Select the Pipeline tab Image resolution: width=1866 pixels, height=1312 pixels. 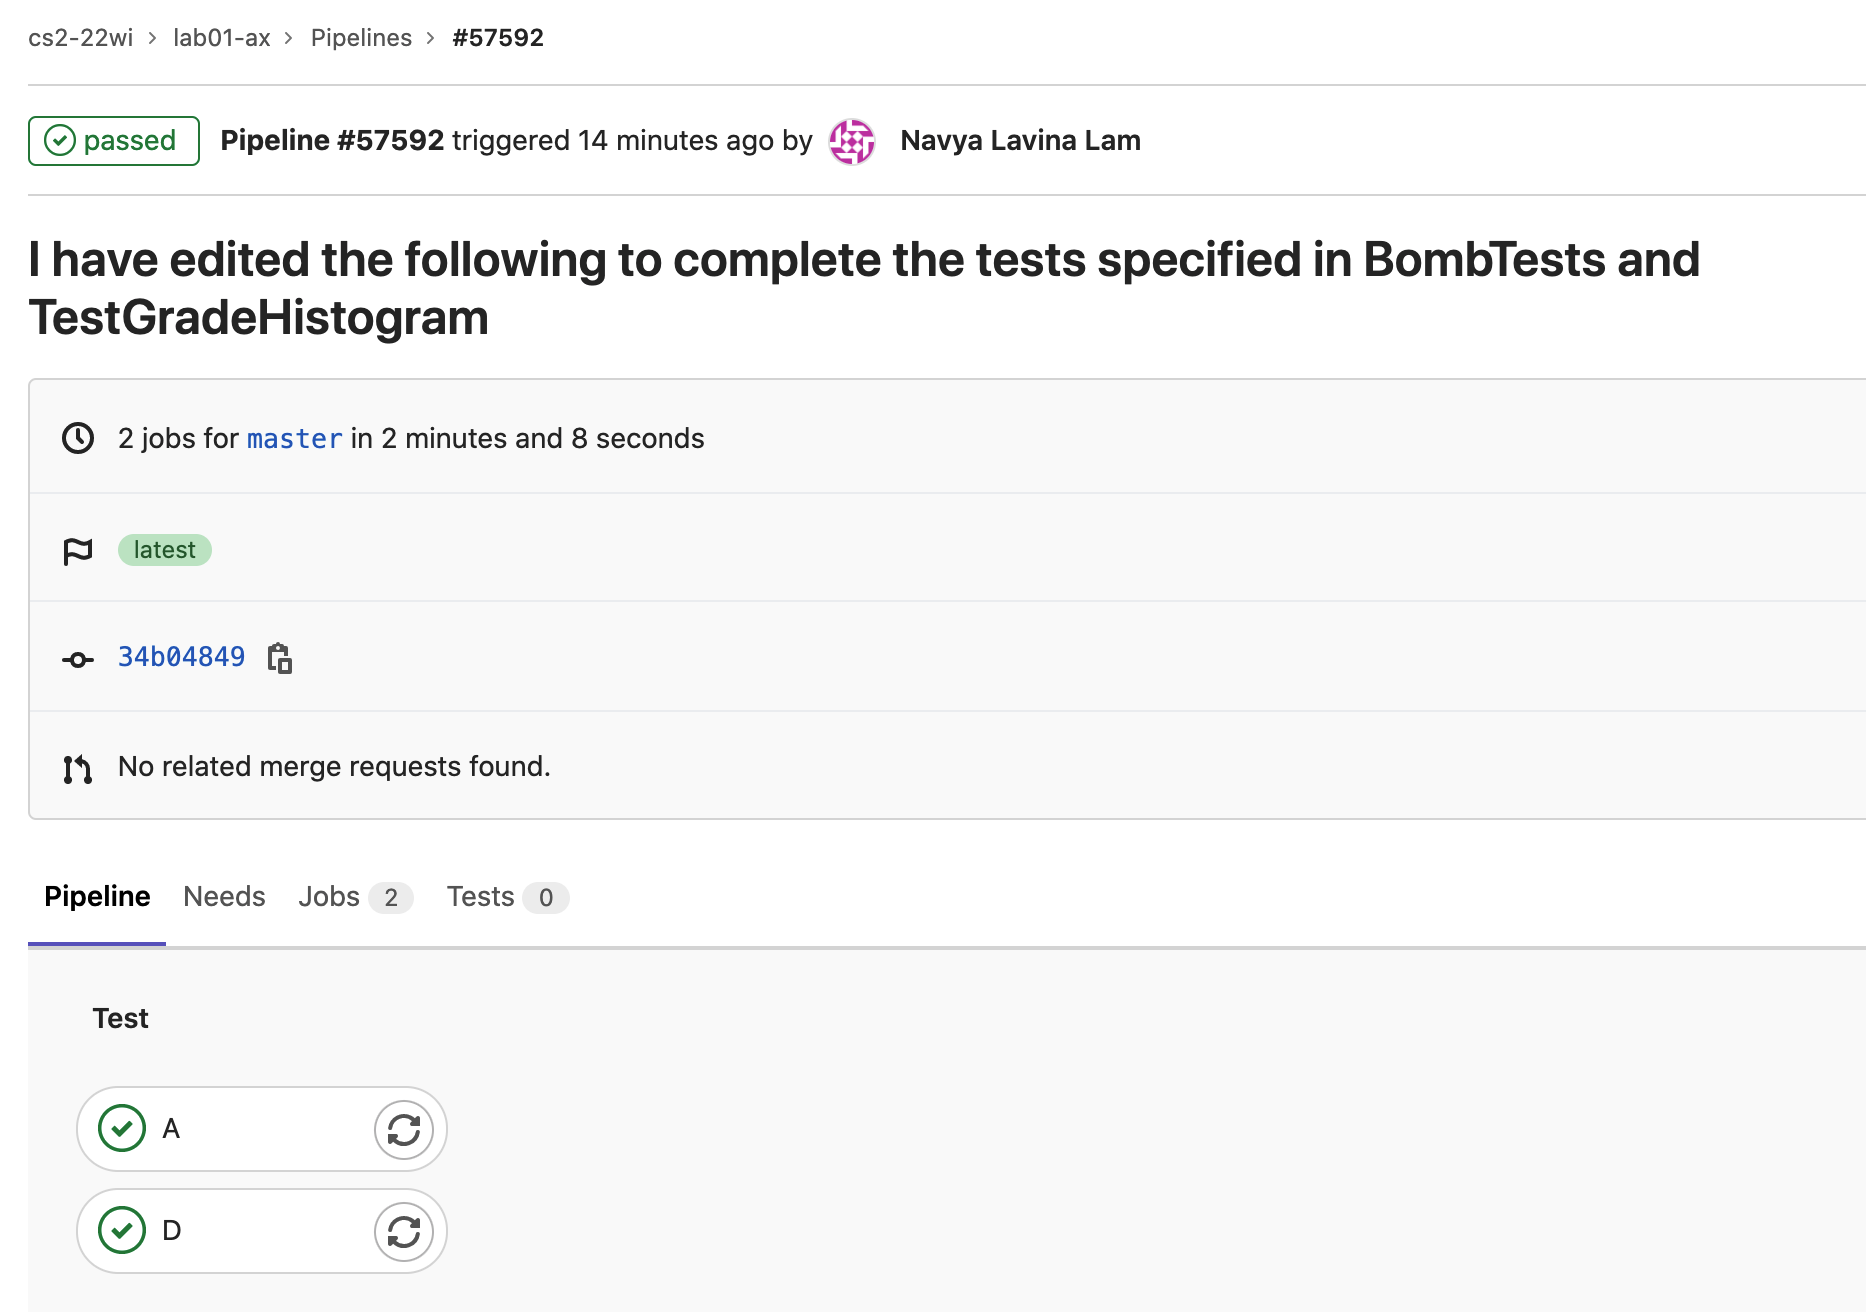coord(97,897)
